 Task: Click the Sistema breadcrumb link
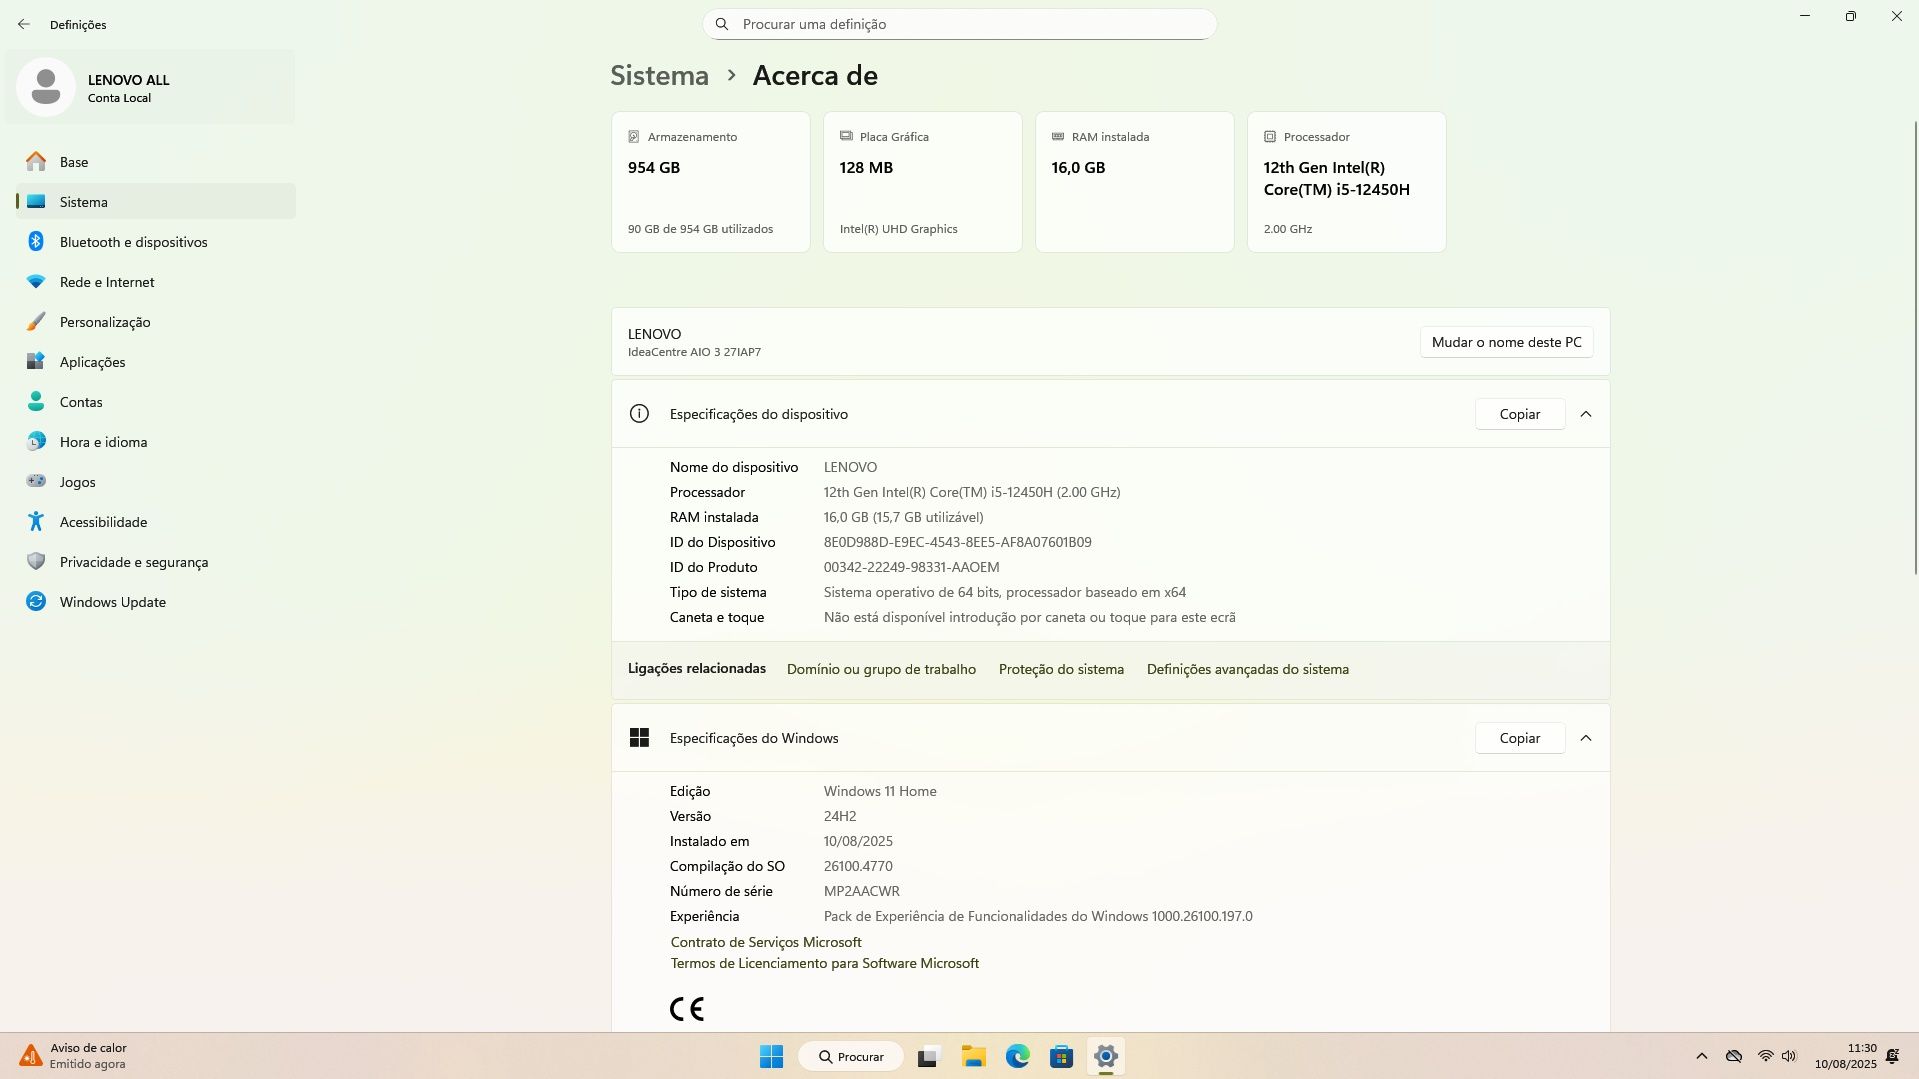click(659, 76)
